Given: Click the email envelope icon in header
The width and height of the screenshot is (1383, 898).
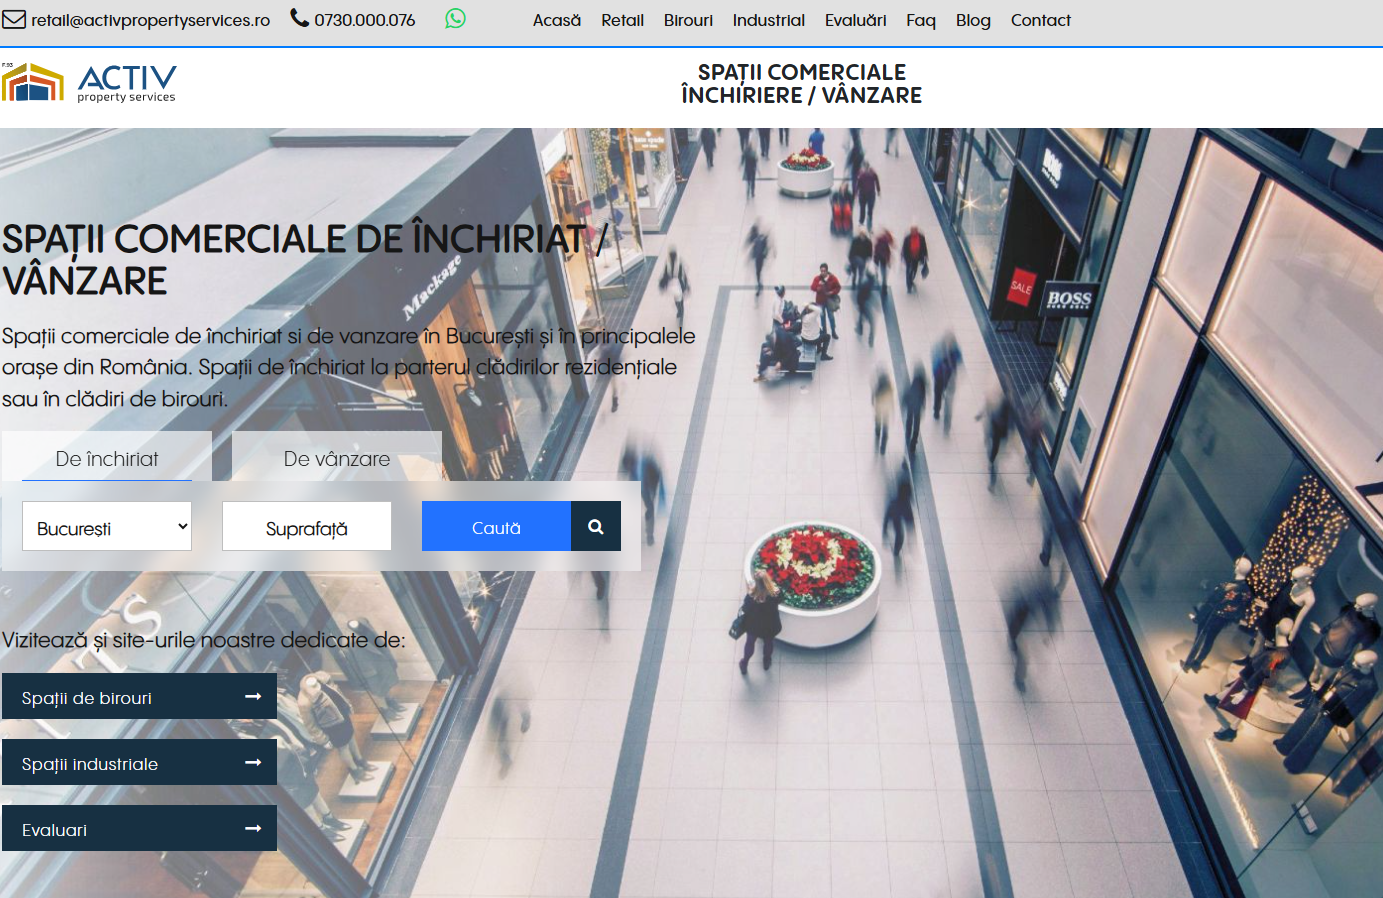Looking at the screenshot, I should 14,18.
